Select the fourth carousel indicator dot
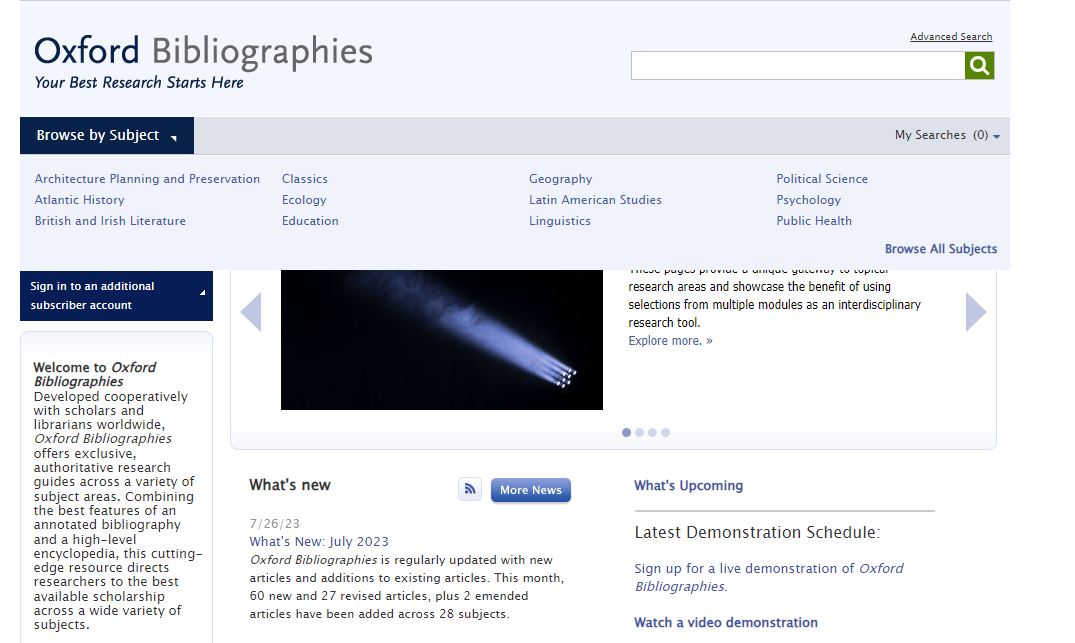The image size is (1075, 643). point(666,433)
